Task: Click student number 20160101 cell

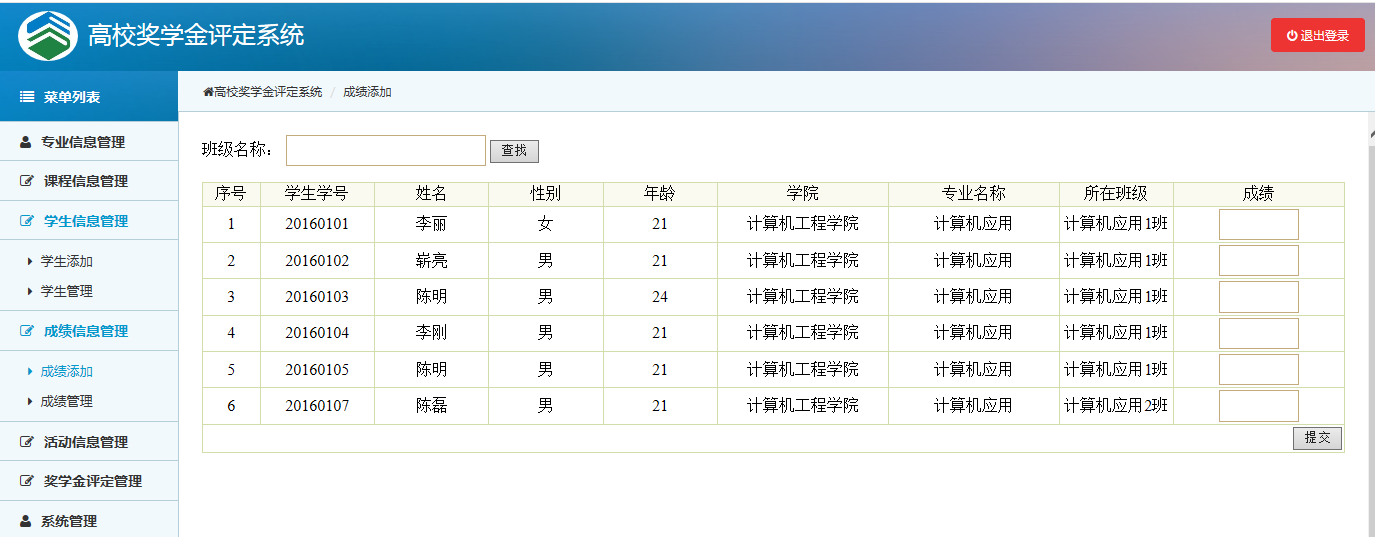Action: point(317,224)
